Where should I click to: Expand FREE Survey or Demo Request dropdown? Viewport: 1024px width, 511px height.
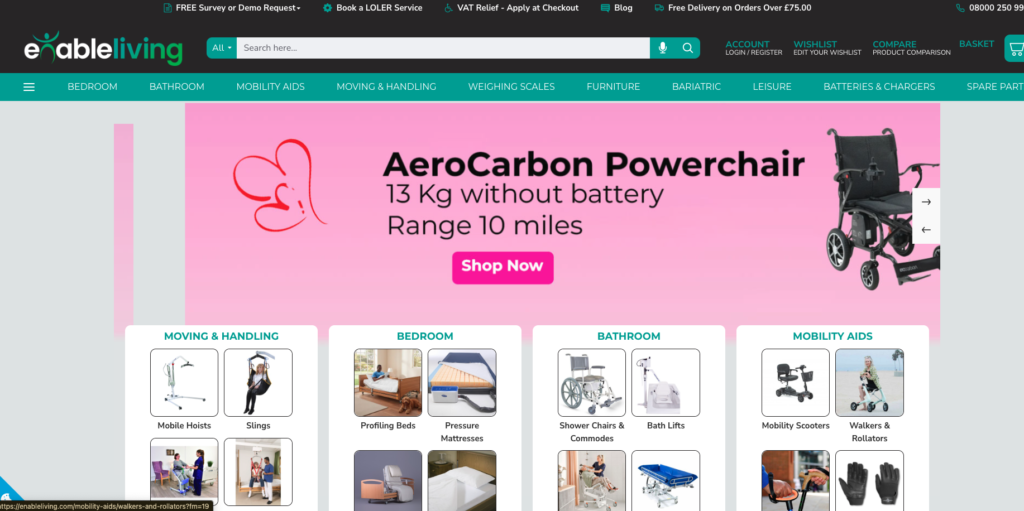point(232,8)
